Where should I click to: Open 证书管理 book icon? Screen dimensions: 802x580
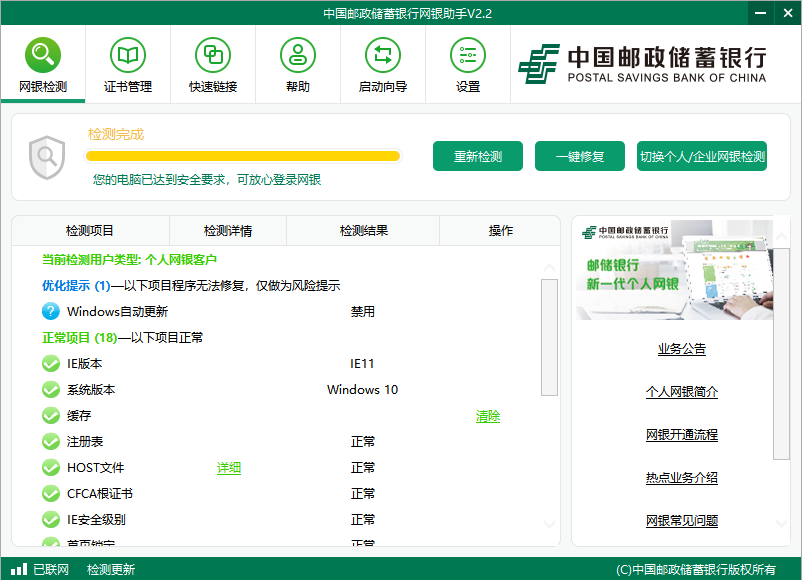click(x=128, y=55)
